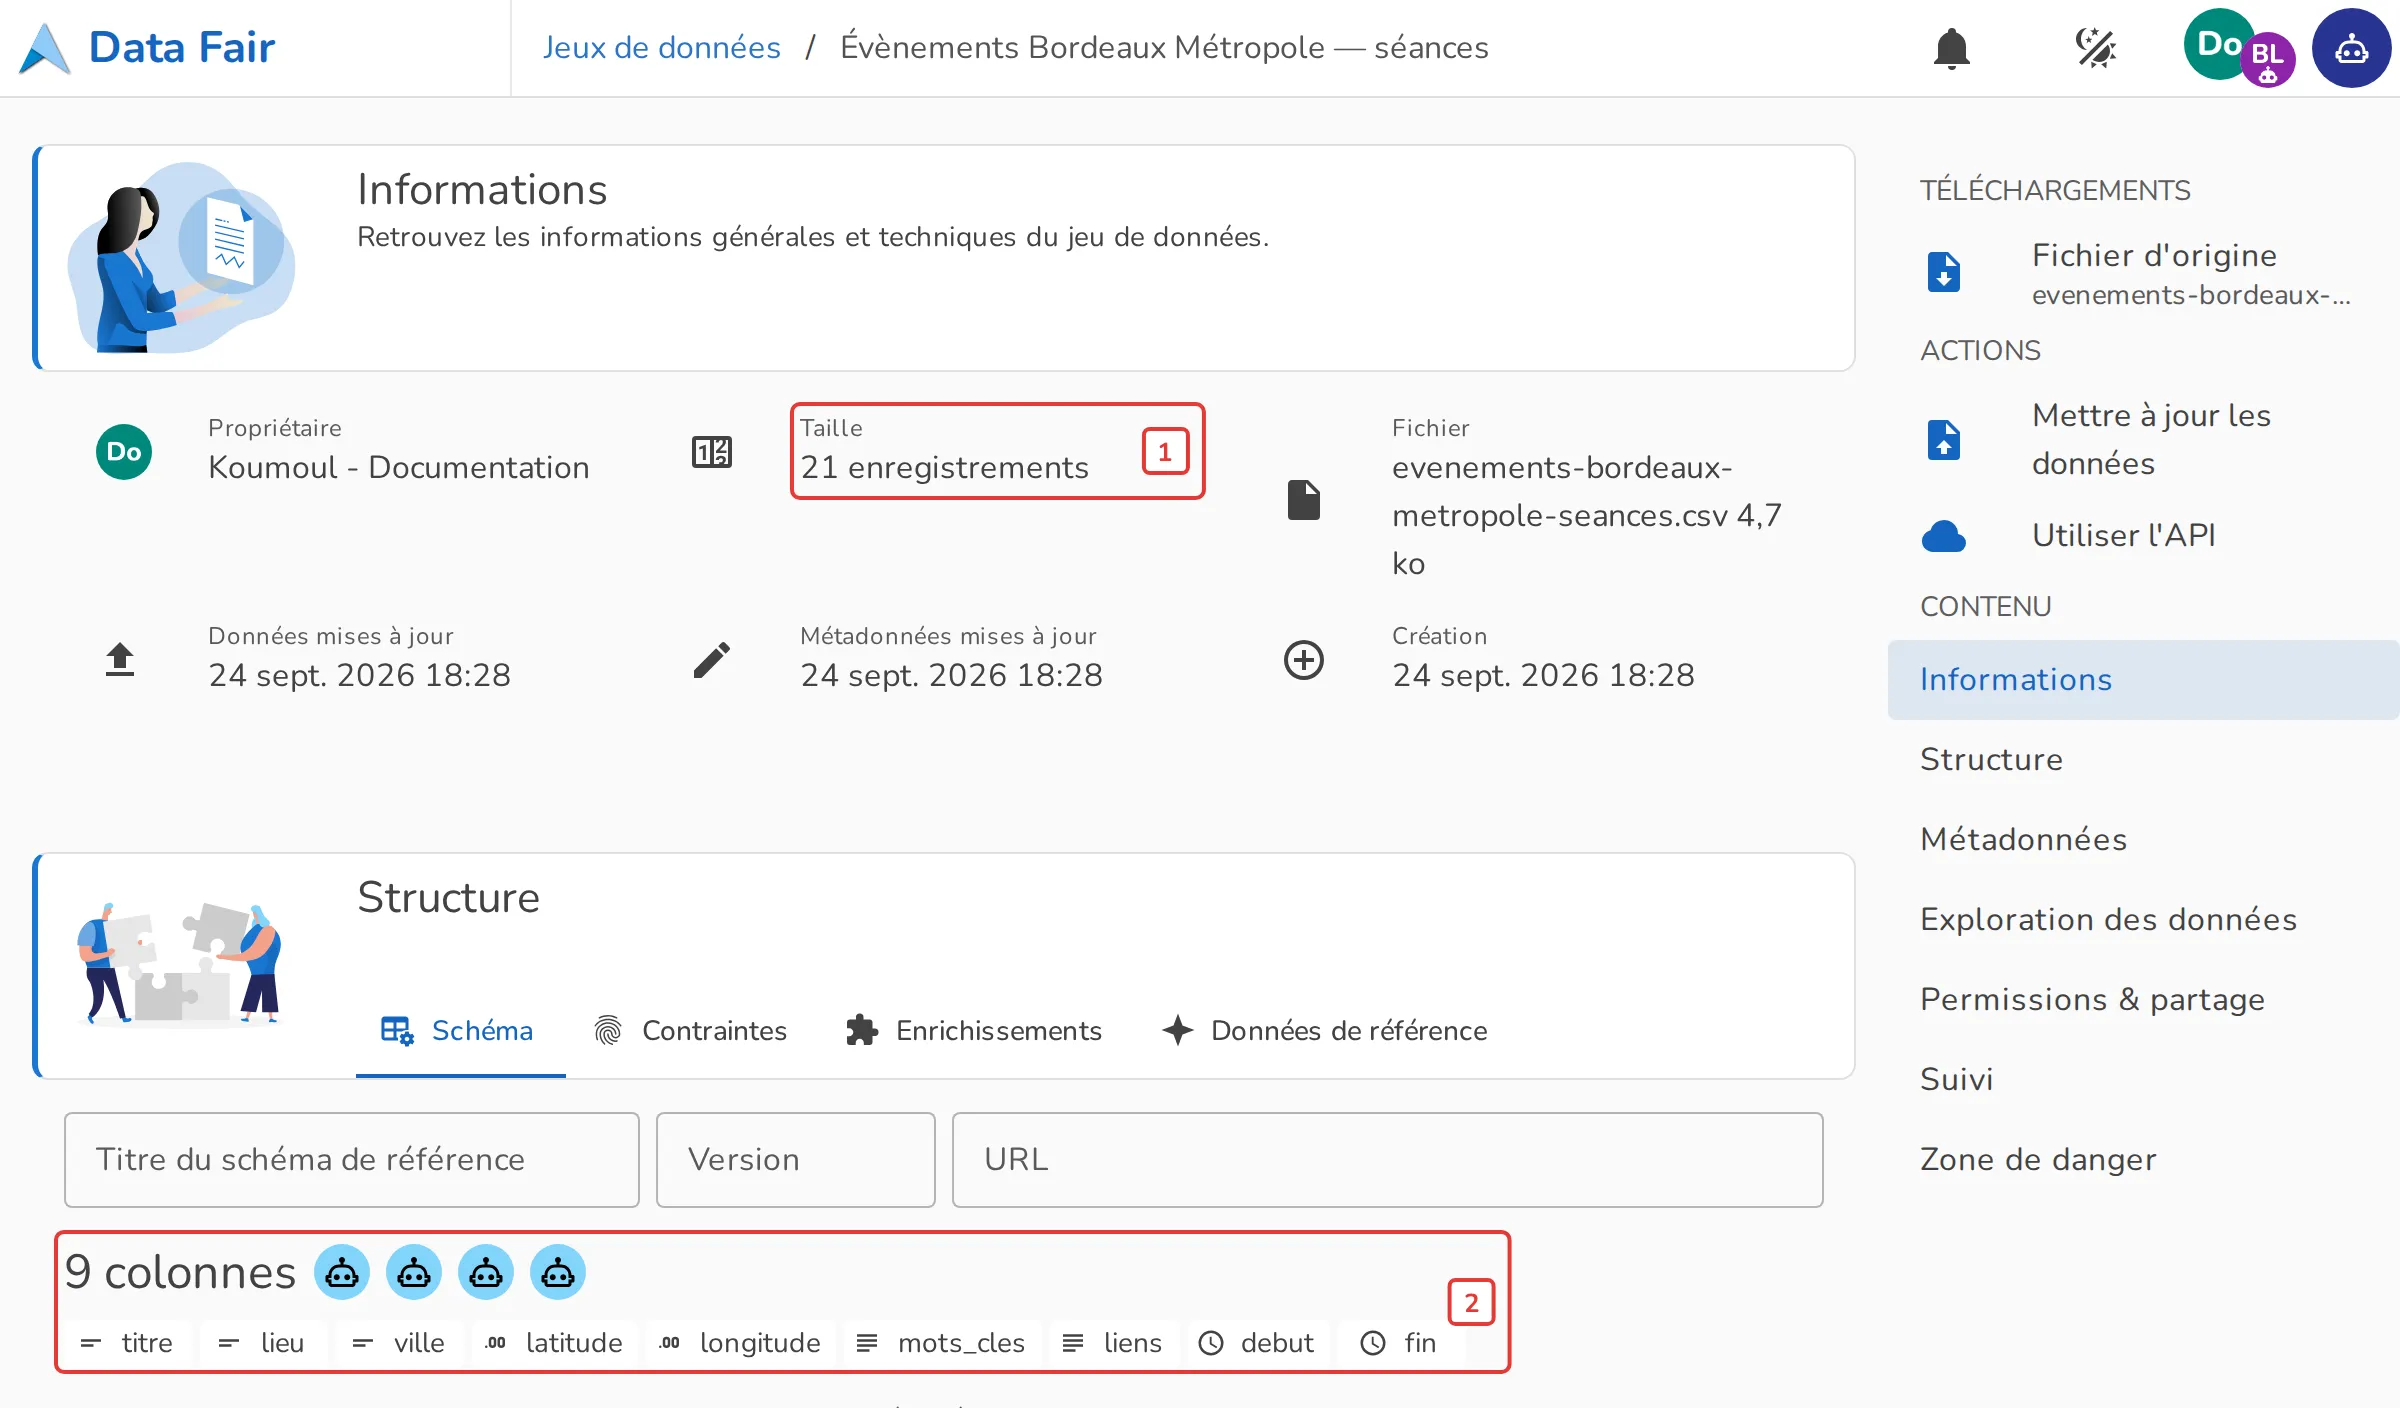Screen dimensions: 2400x1408
Task: Click the first robot icon next to 9 colonnes
Action: tap(342, 1272)
